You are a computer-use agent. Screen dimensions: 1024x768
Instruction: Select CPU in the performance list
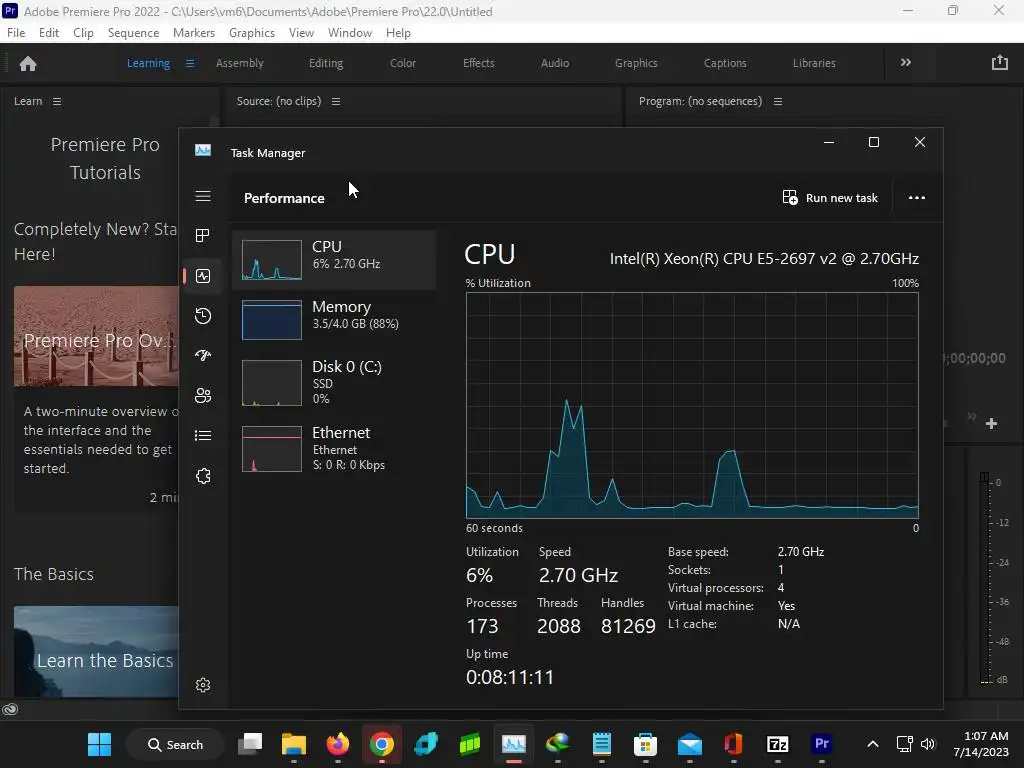(x=334, y=259)
